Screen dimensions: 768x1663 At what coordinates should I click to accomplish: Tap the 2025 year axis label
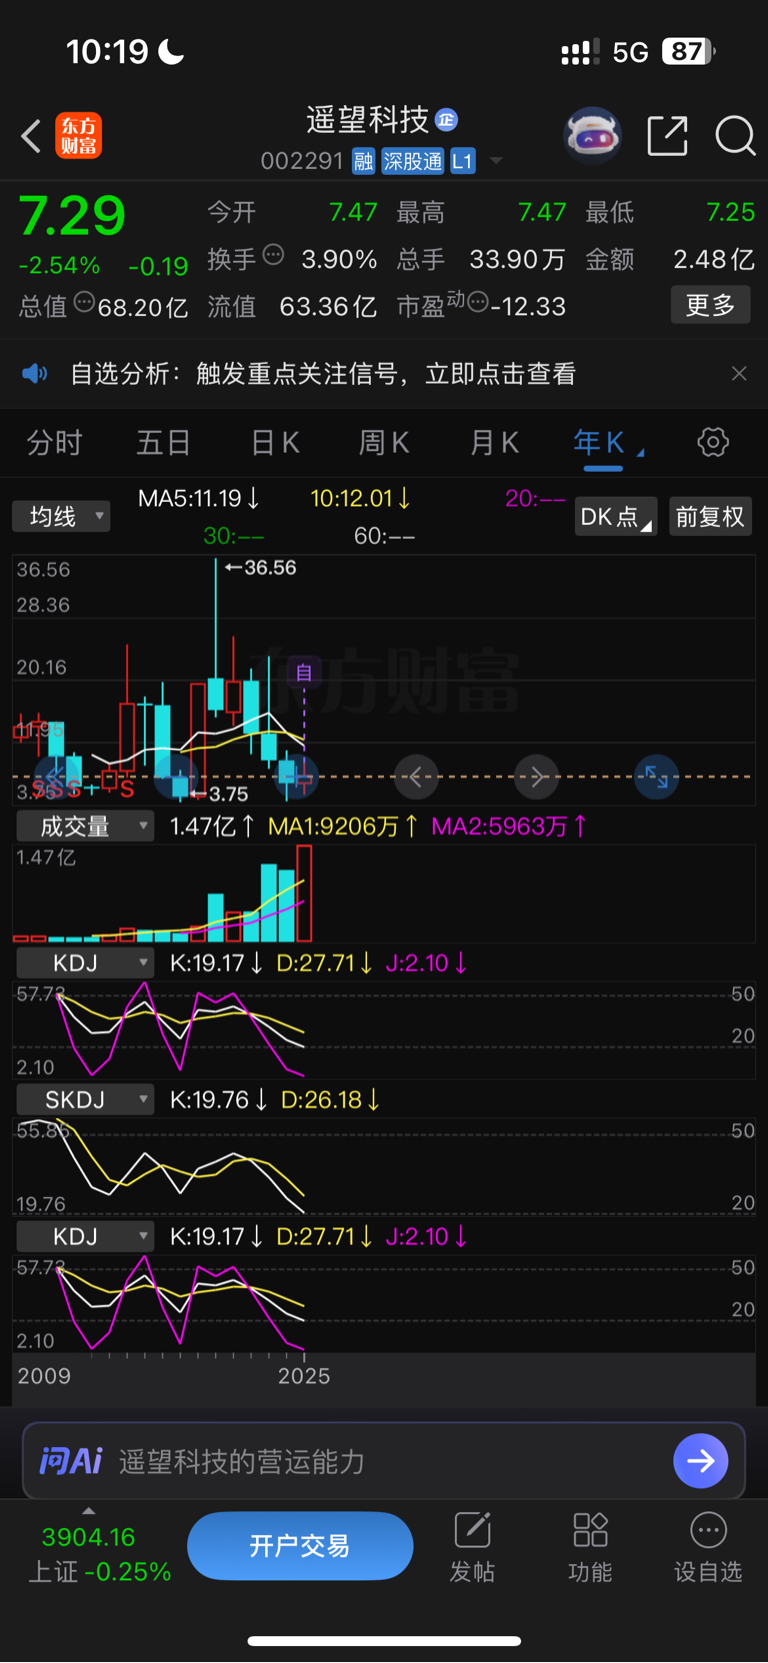pos(304,1376)
